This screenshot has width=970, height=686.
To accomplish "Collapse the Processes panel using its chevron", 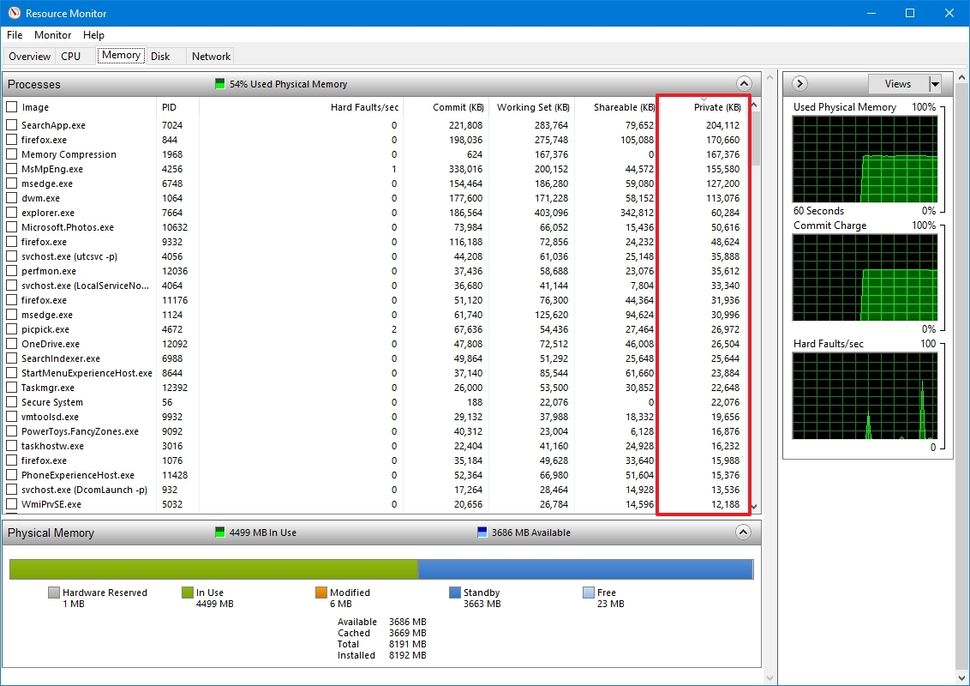I will (744, 84).
